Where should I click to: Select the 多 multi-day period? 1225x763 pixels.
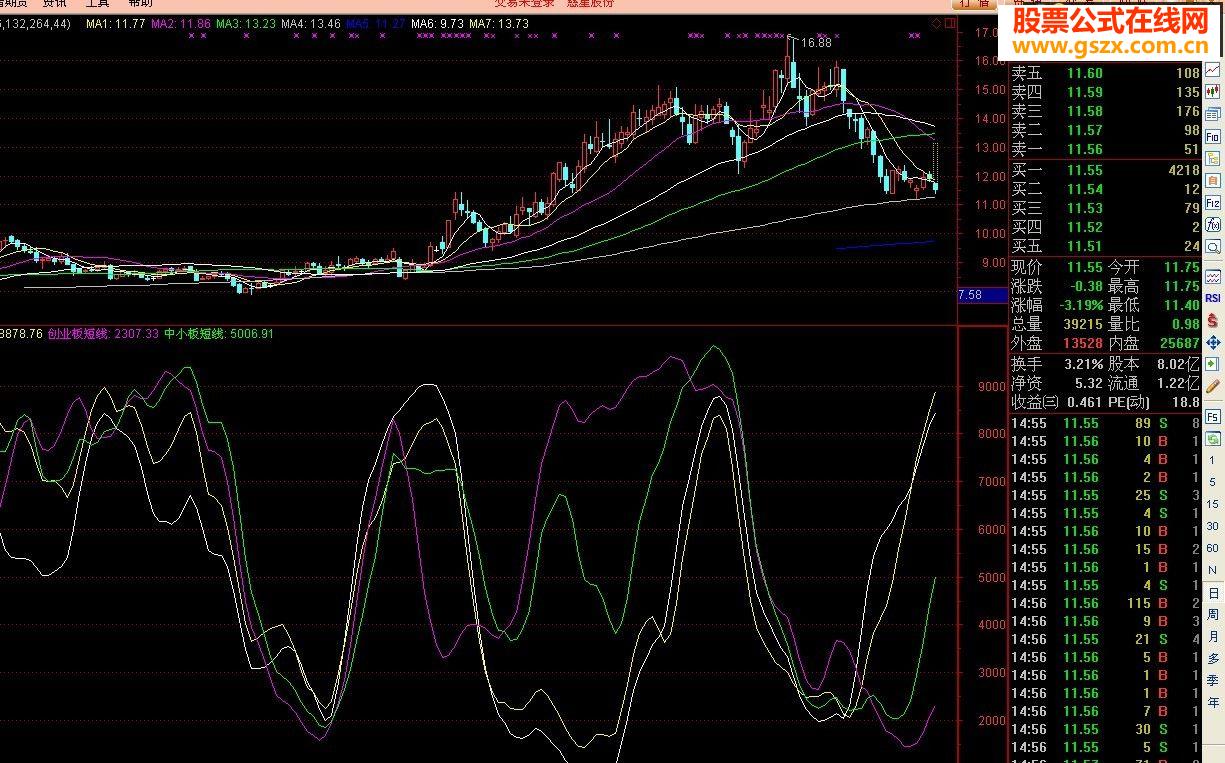pyautogui.click(x=1213, y=658)
